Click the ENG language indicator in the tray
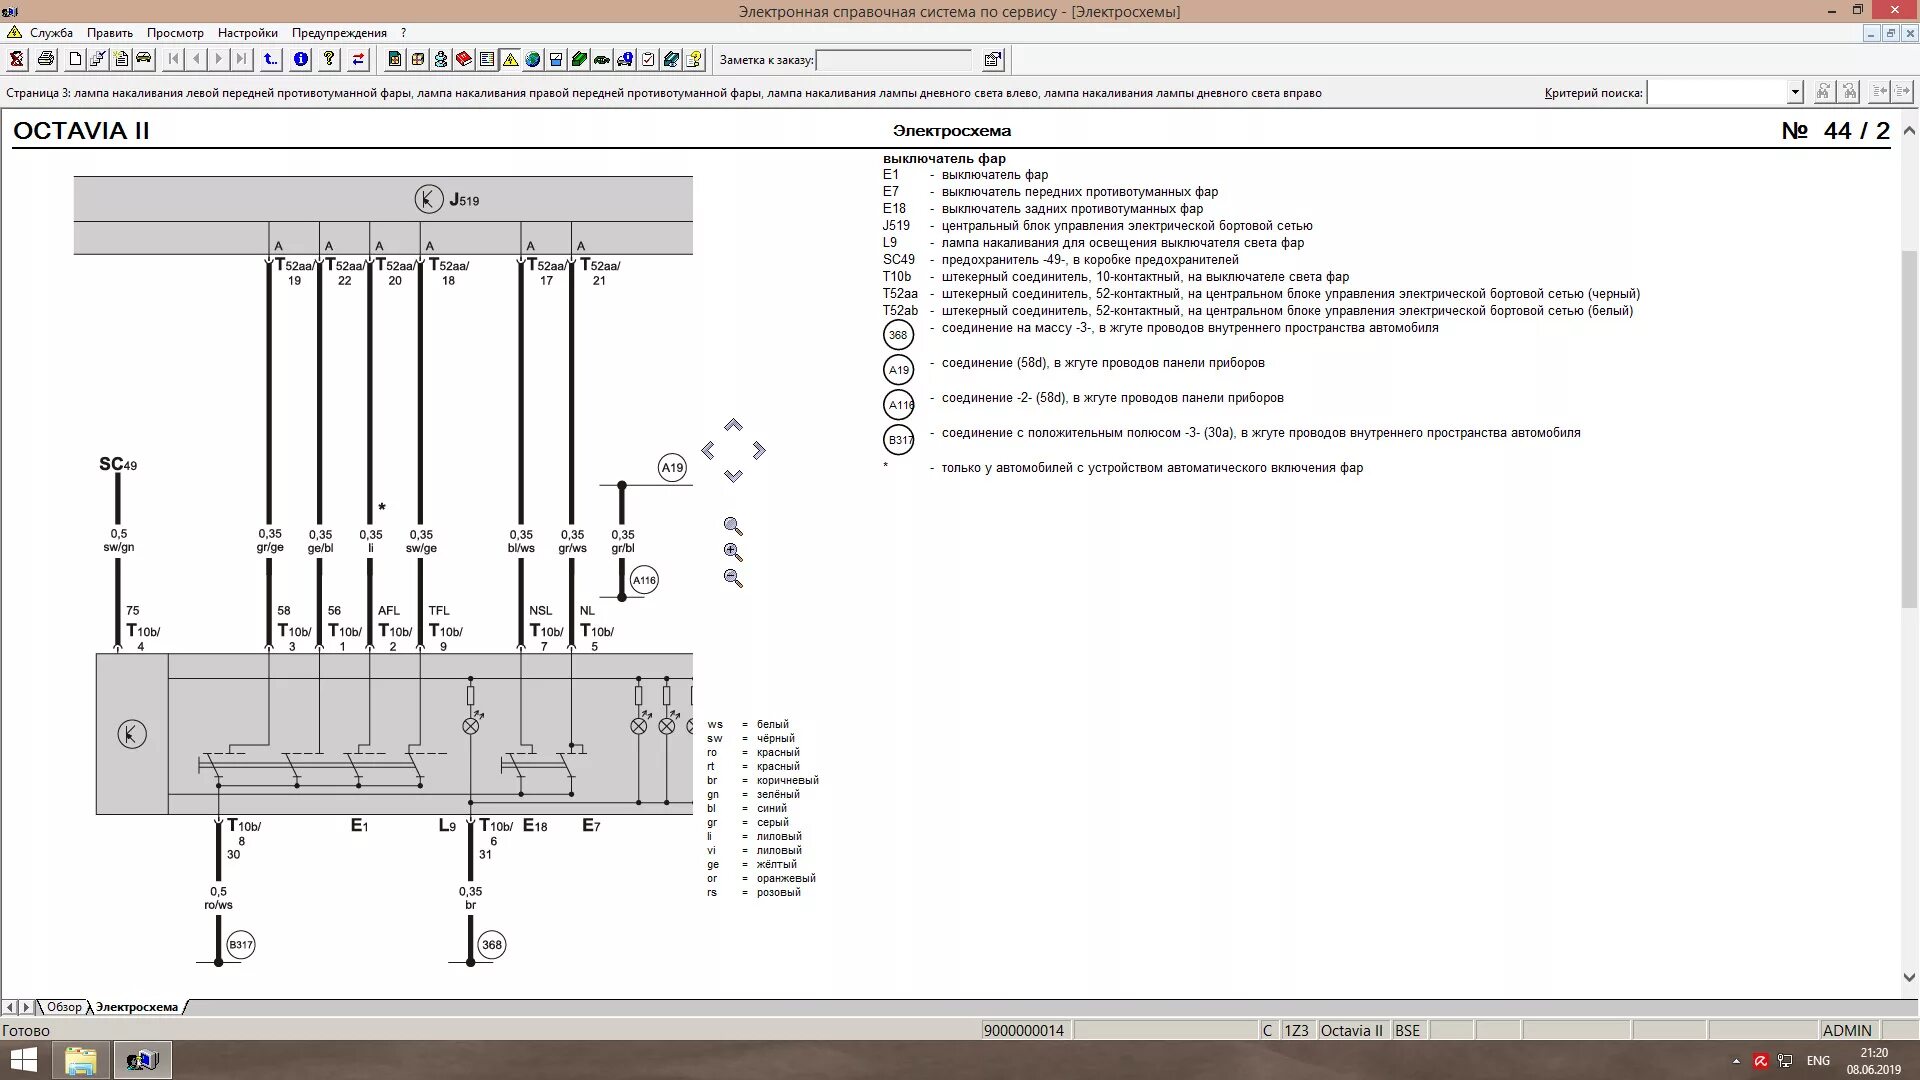Screen dimensions: 1920x1080 [x=1818, y=1060]
